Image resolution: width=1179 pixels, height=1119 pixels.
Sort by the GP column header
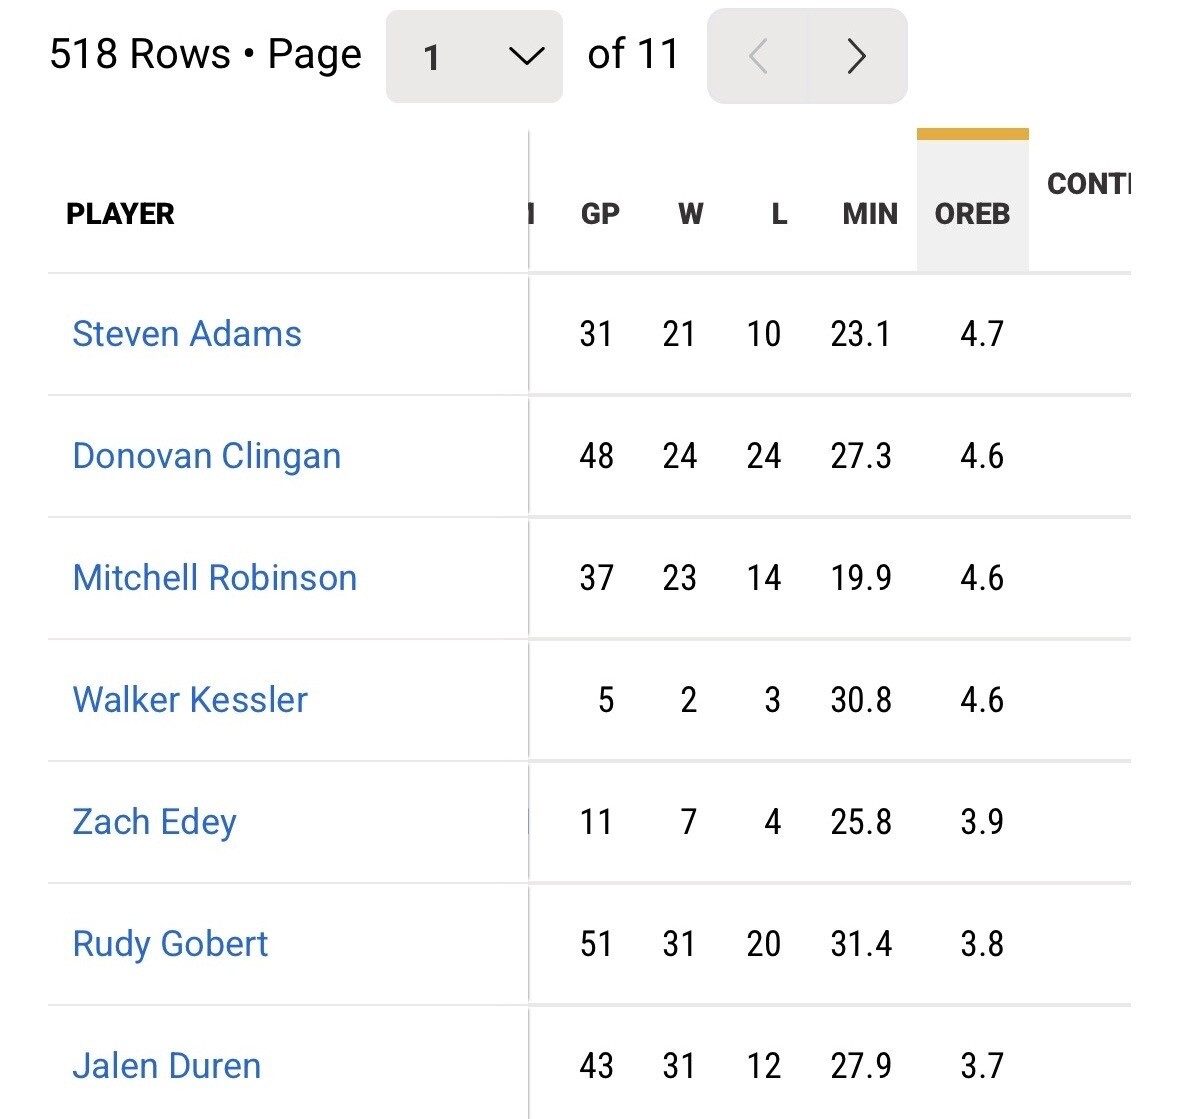[600, 214]
